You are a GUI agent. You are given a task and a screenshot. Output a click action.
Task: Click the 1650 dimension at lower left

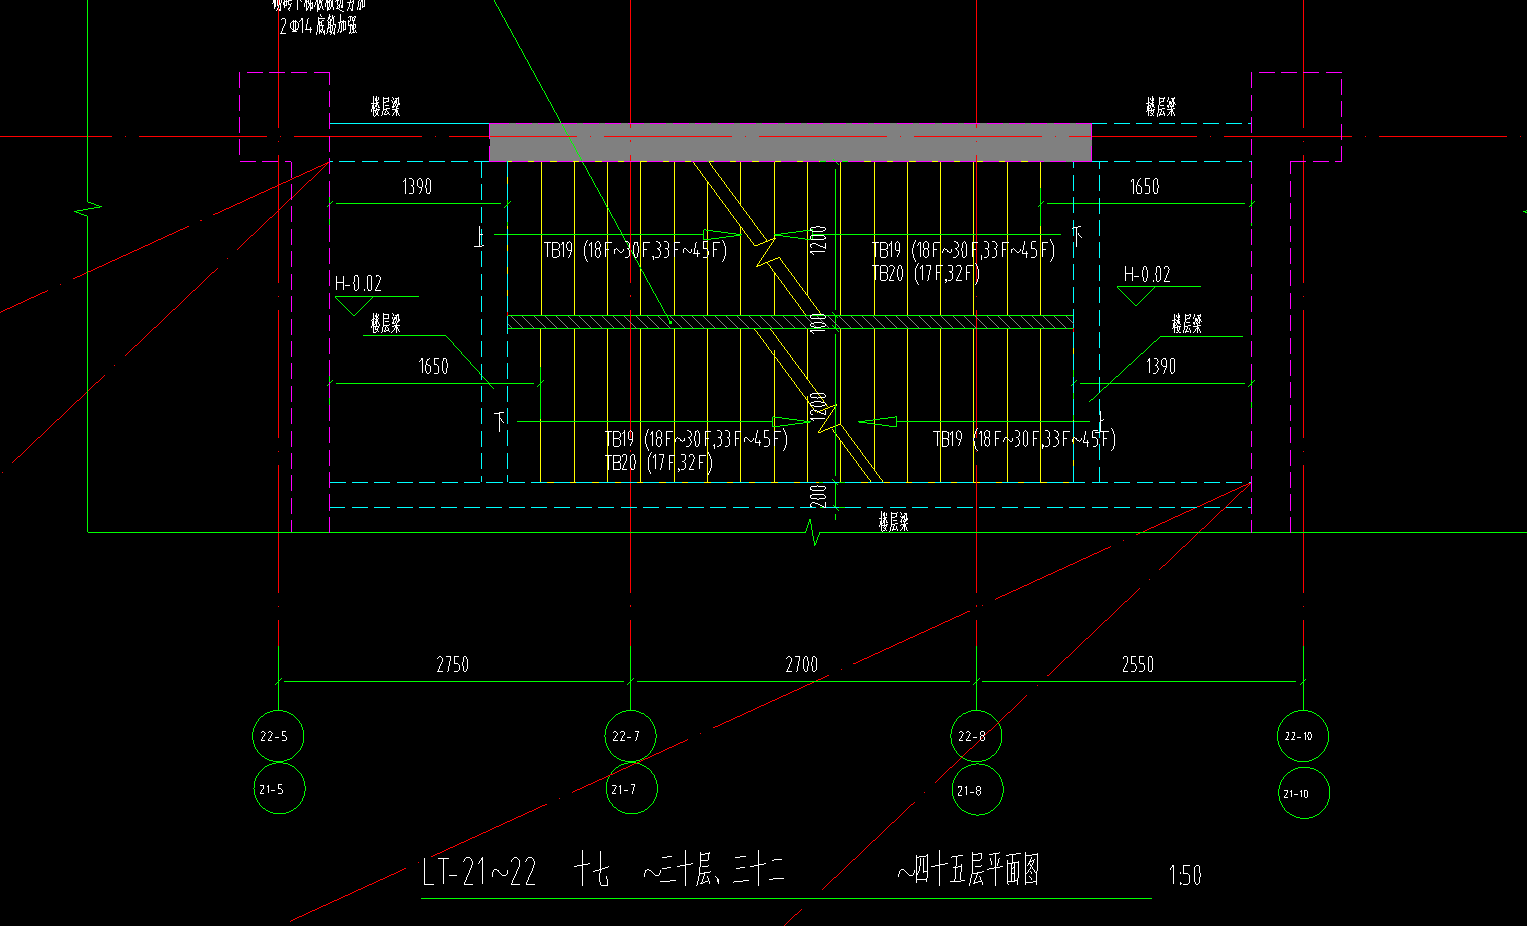pyautogui.click(x=433, y=366)
